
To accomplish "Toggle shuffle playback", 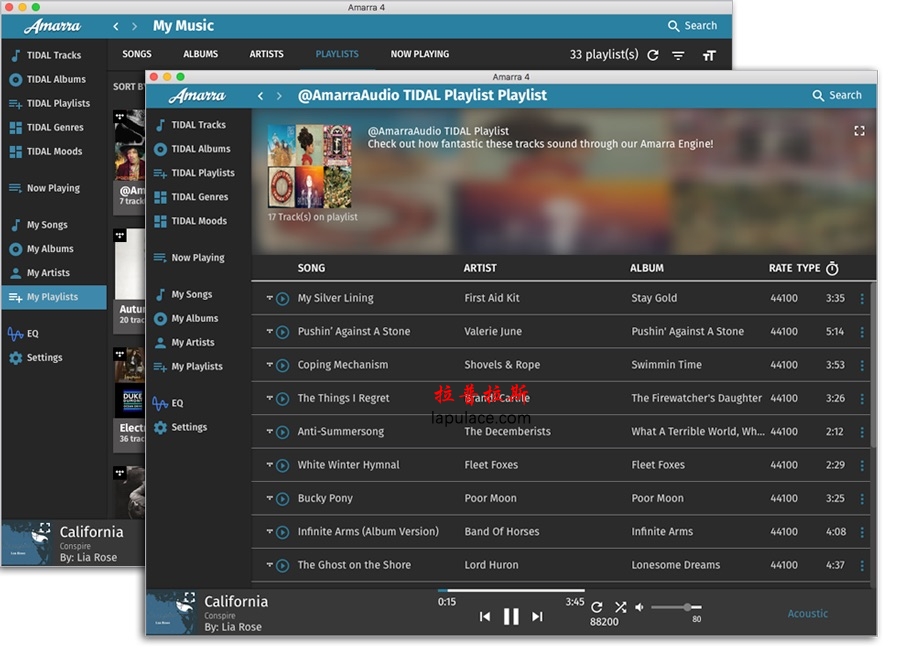I will [621, 607].
